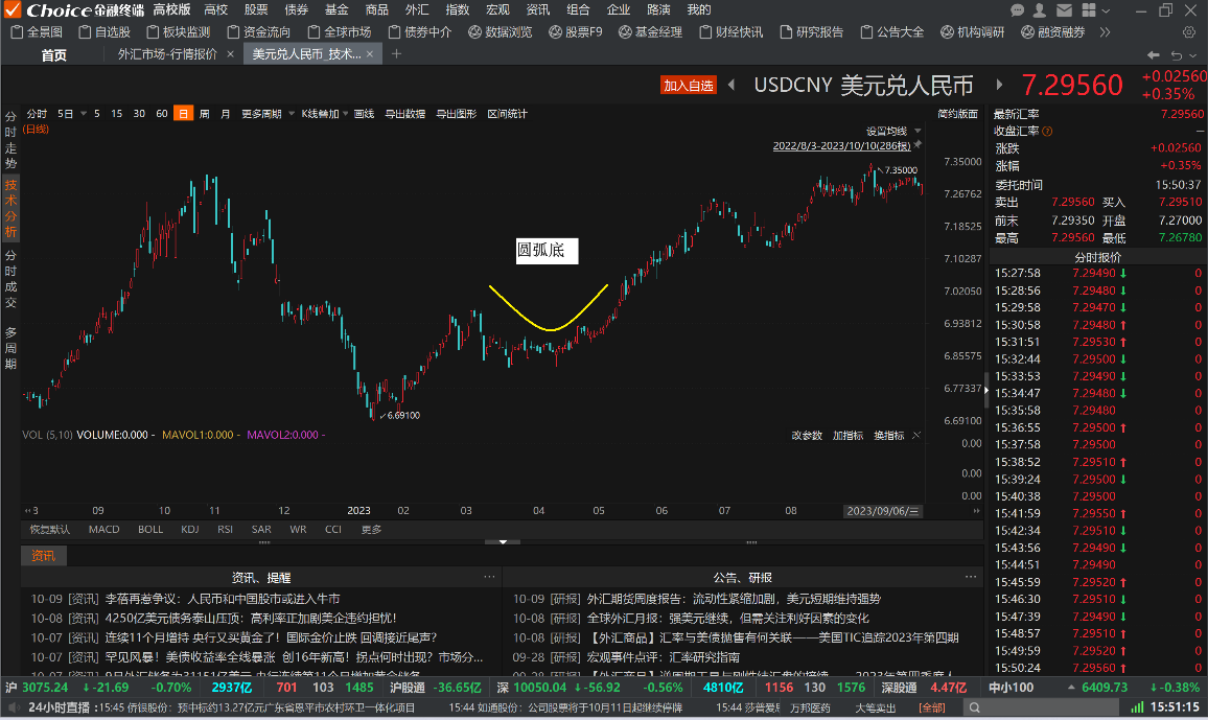Open 资金流向 fund flow view
This screenshot has width=1208, height=720.
258,32
